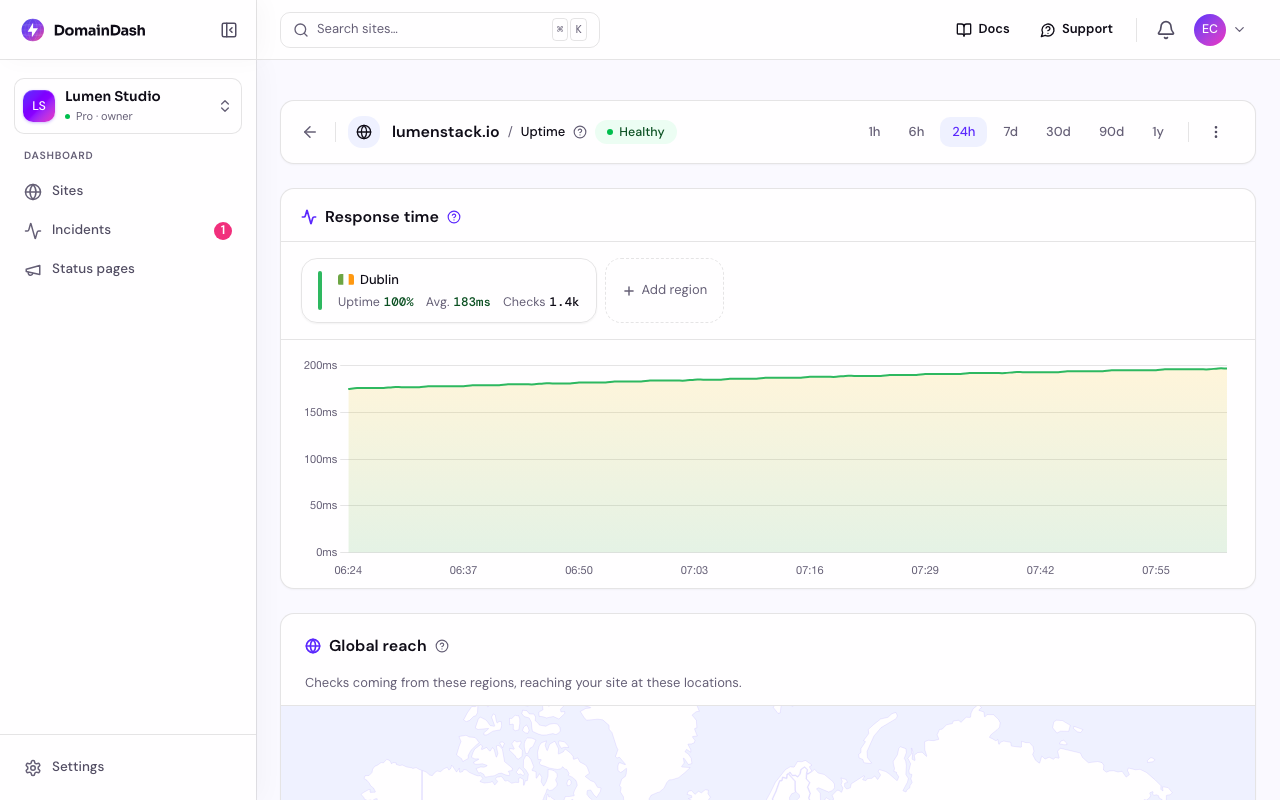Focus the Search sites field
1280x800 pixels.
(x=440, y=30)
